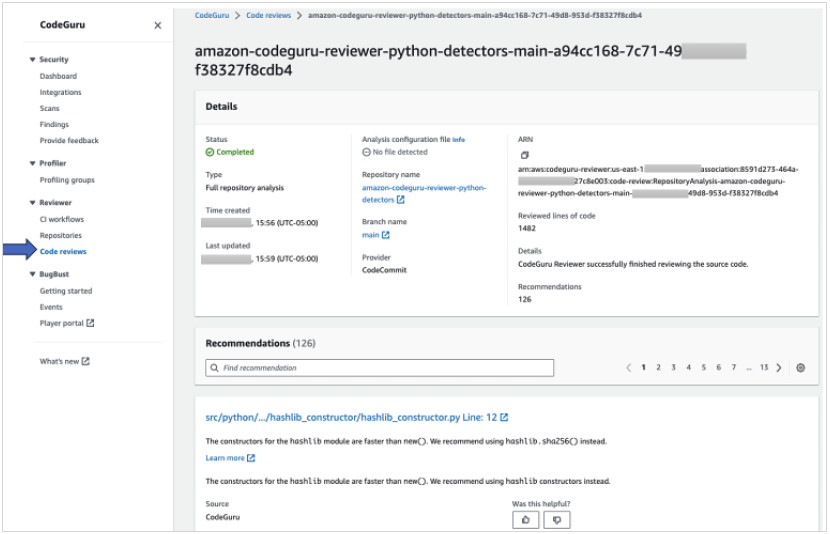Image resolution: width=830 pixels, height=534 pixels.
Task: Open Dashboard in sidebar
Action: pyautogui.click(x=58, y=76)
